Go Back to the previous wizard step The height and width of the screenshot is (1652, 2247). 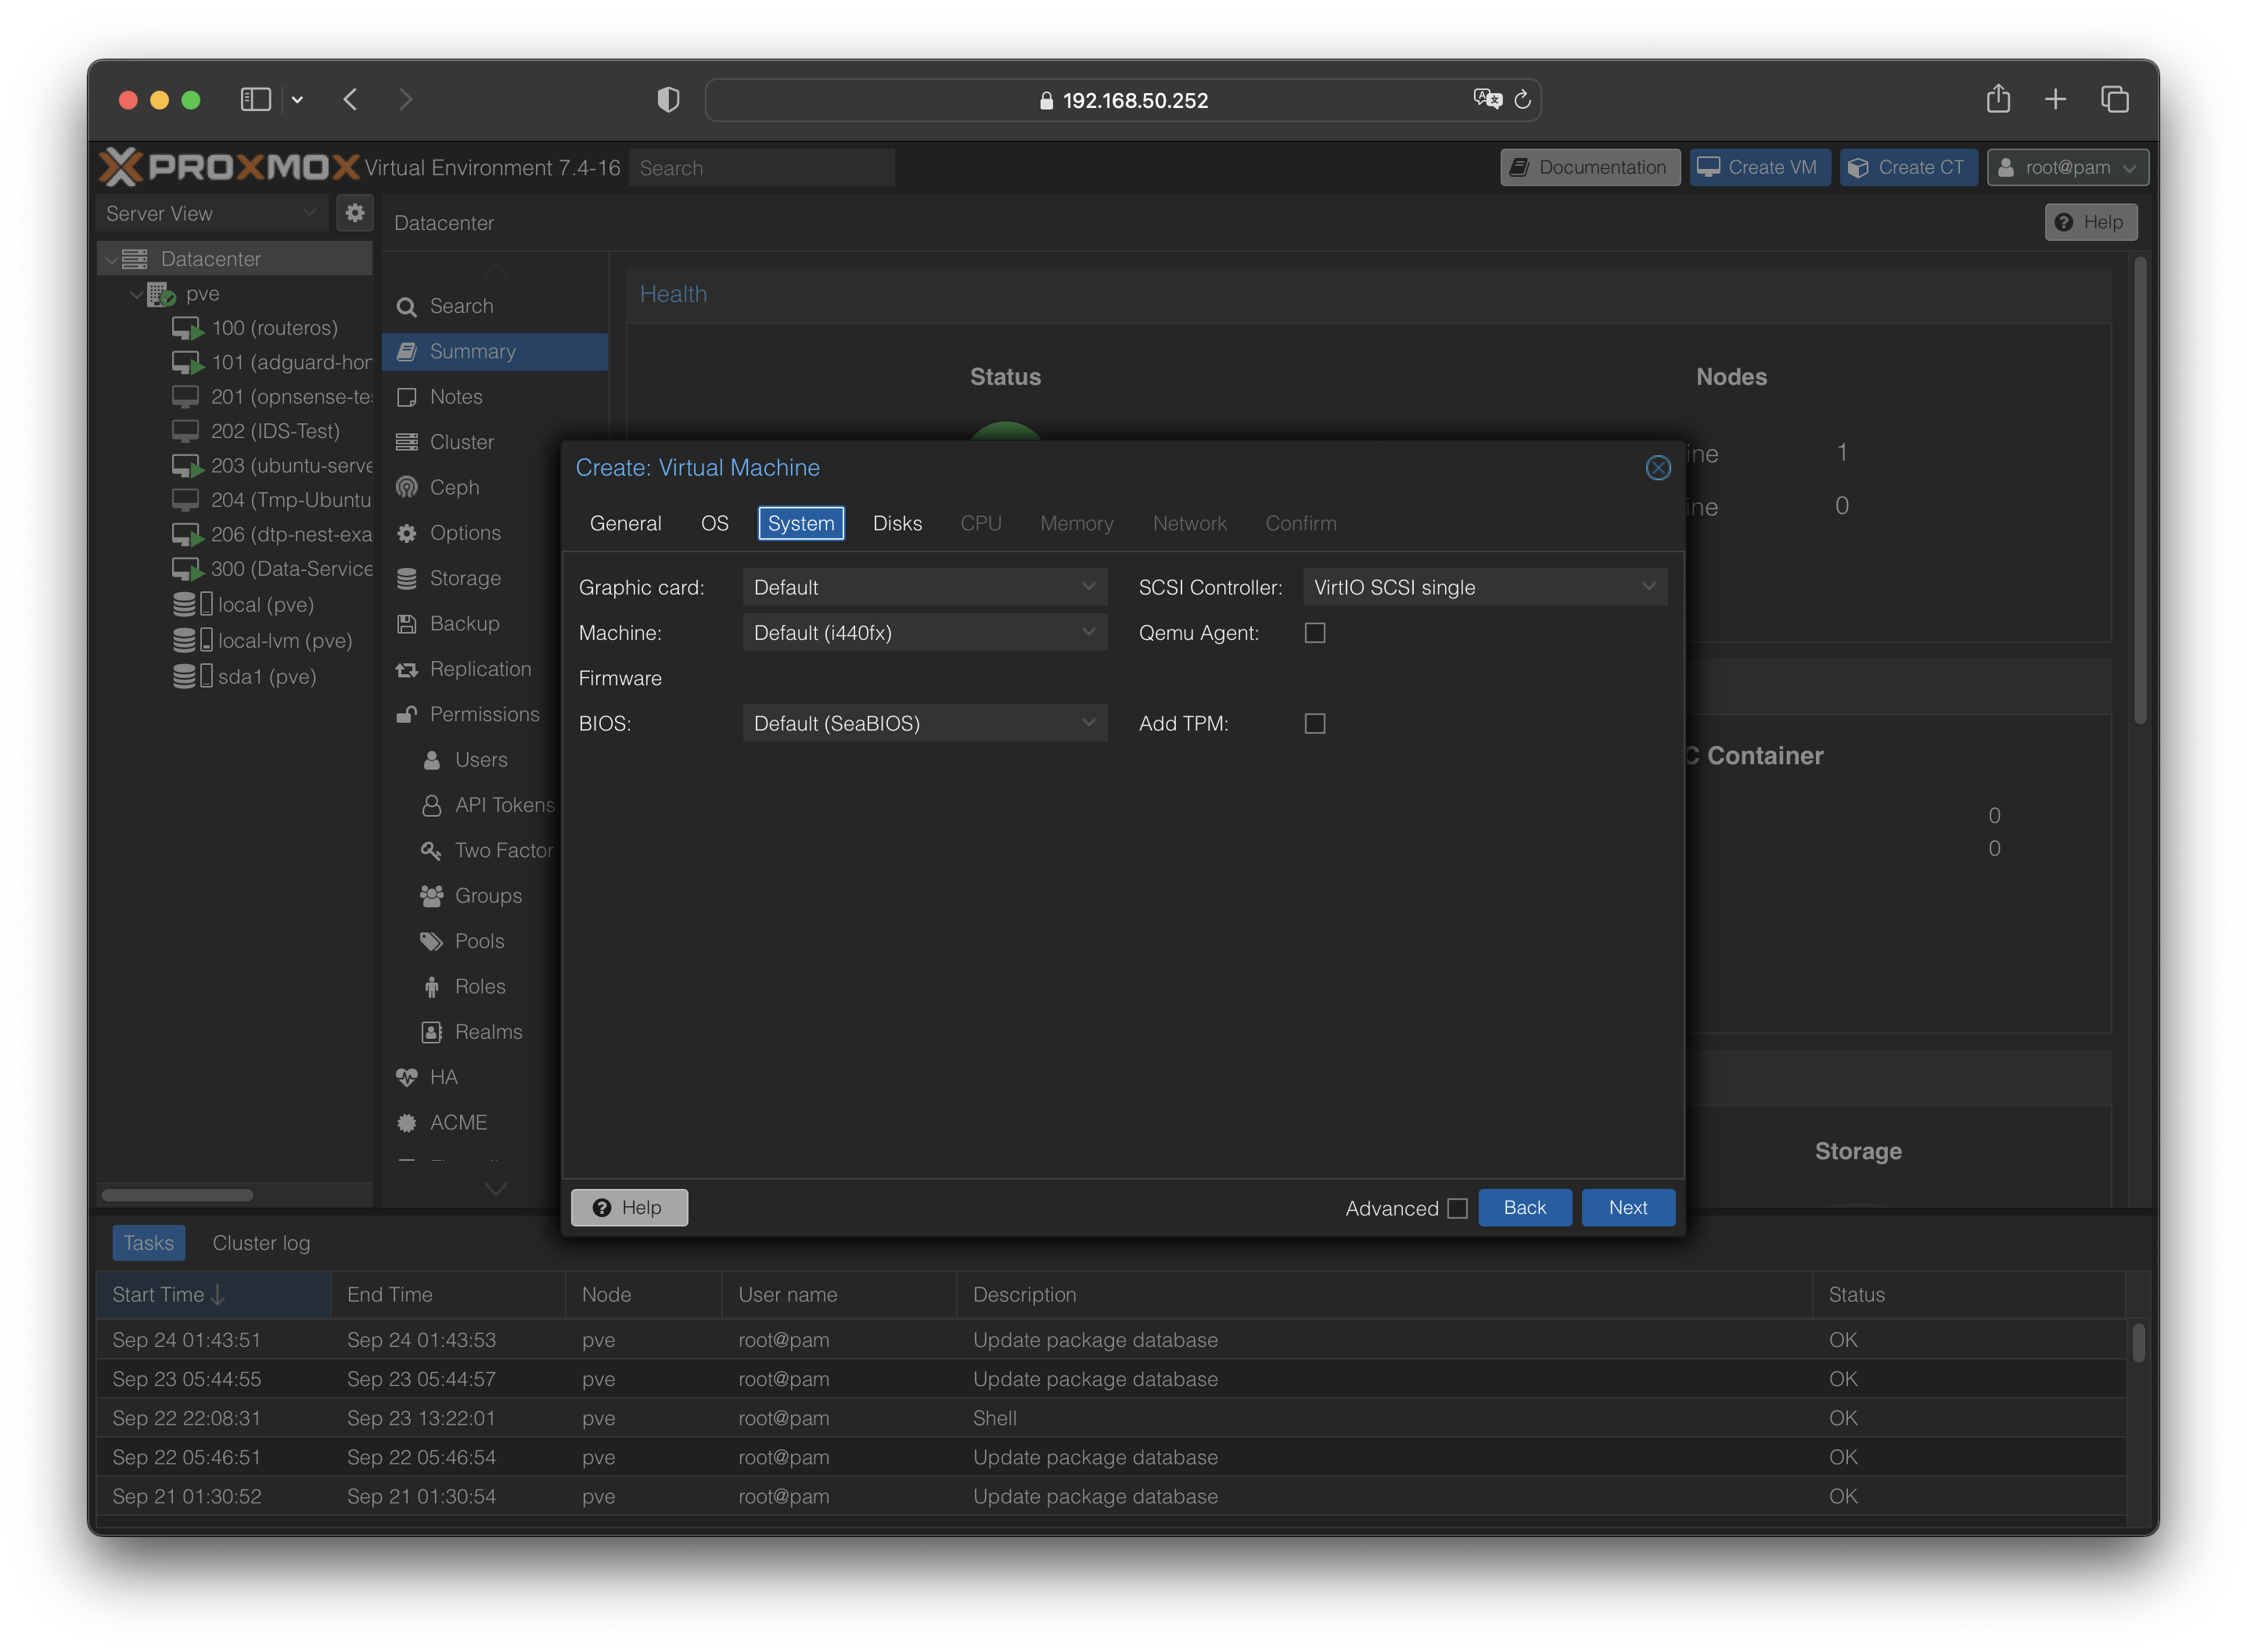[1524, 1207]
